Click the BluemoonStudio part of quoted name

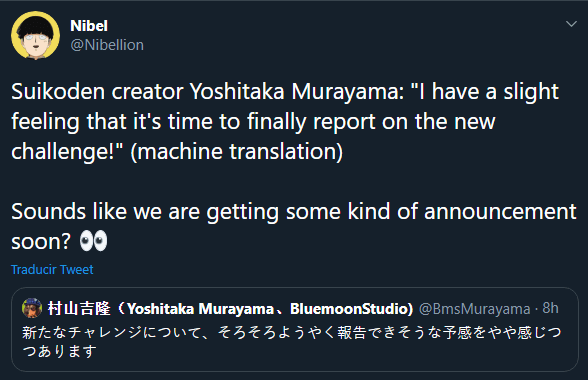pos(351,309)
